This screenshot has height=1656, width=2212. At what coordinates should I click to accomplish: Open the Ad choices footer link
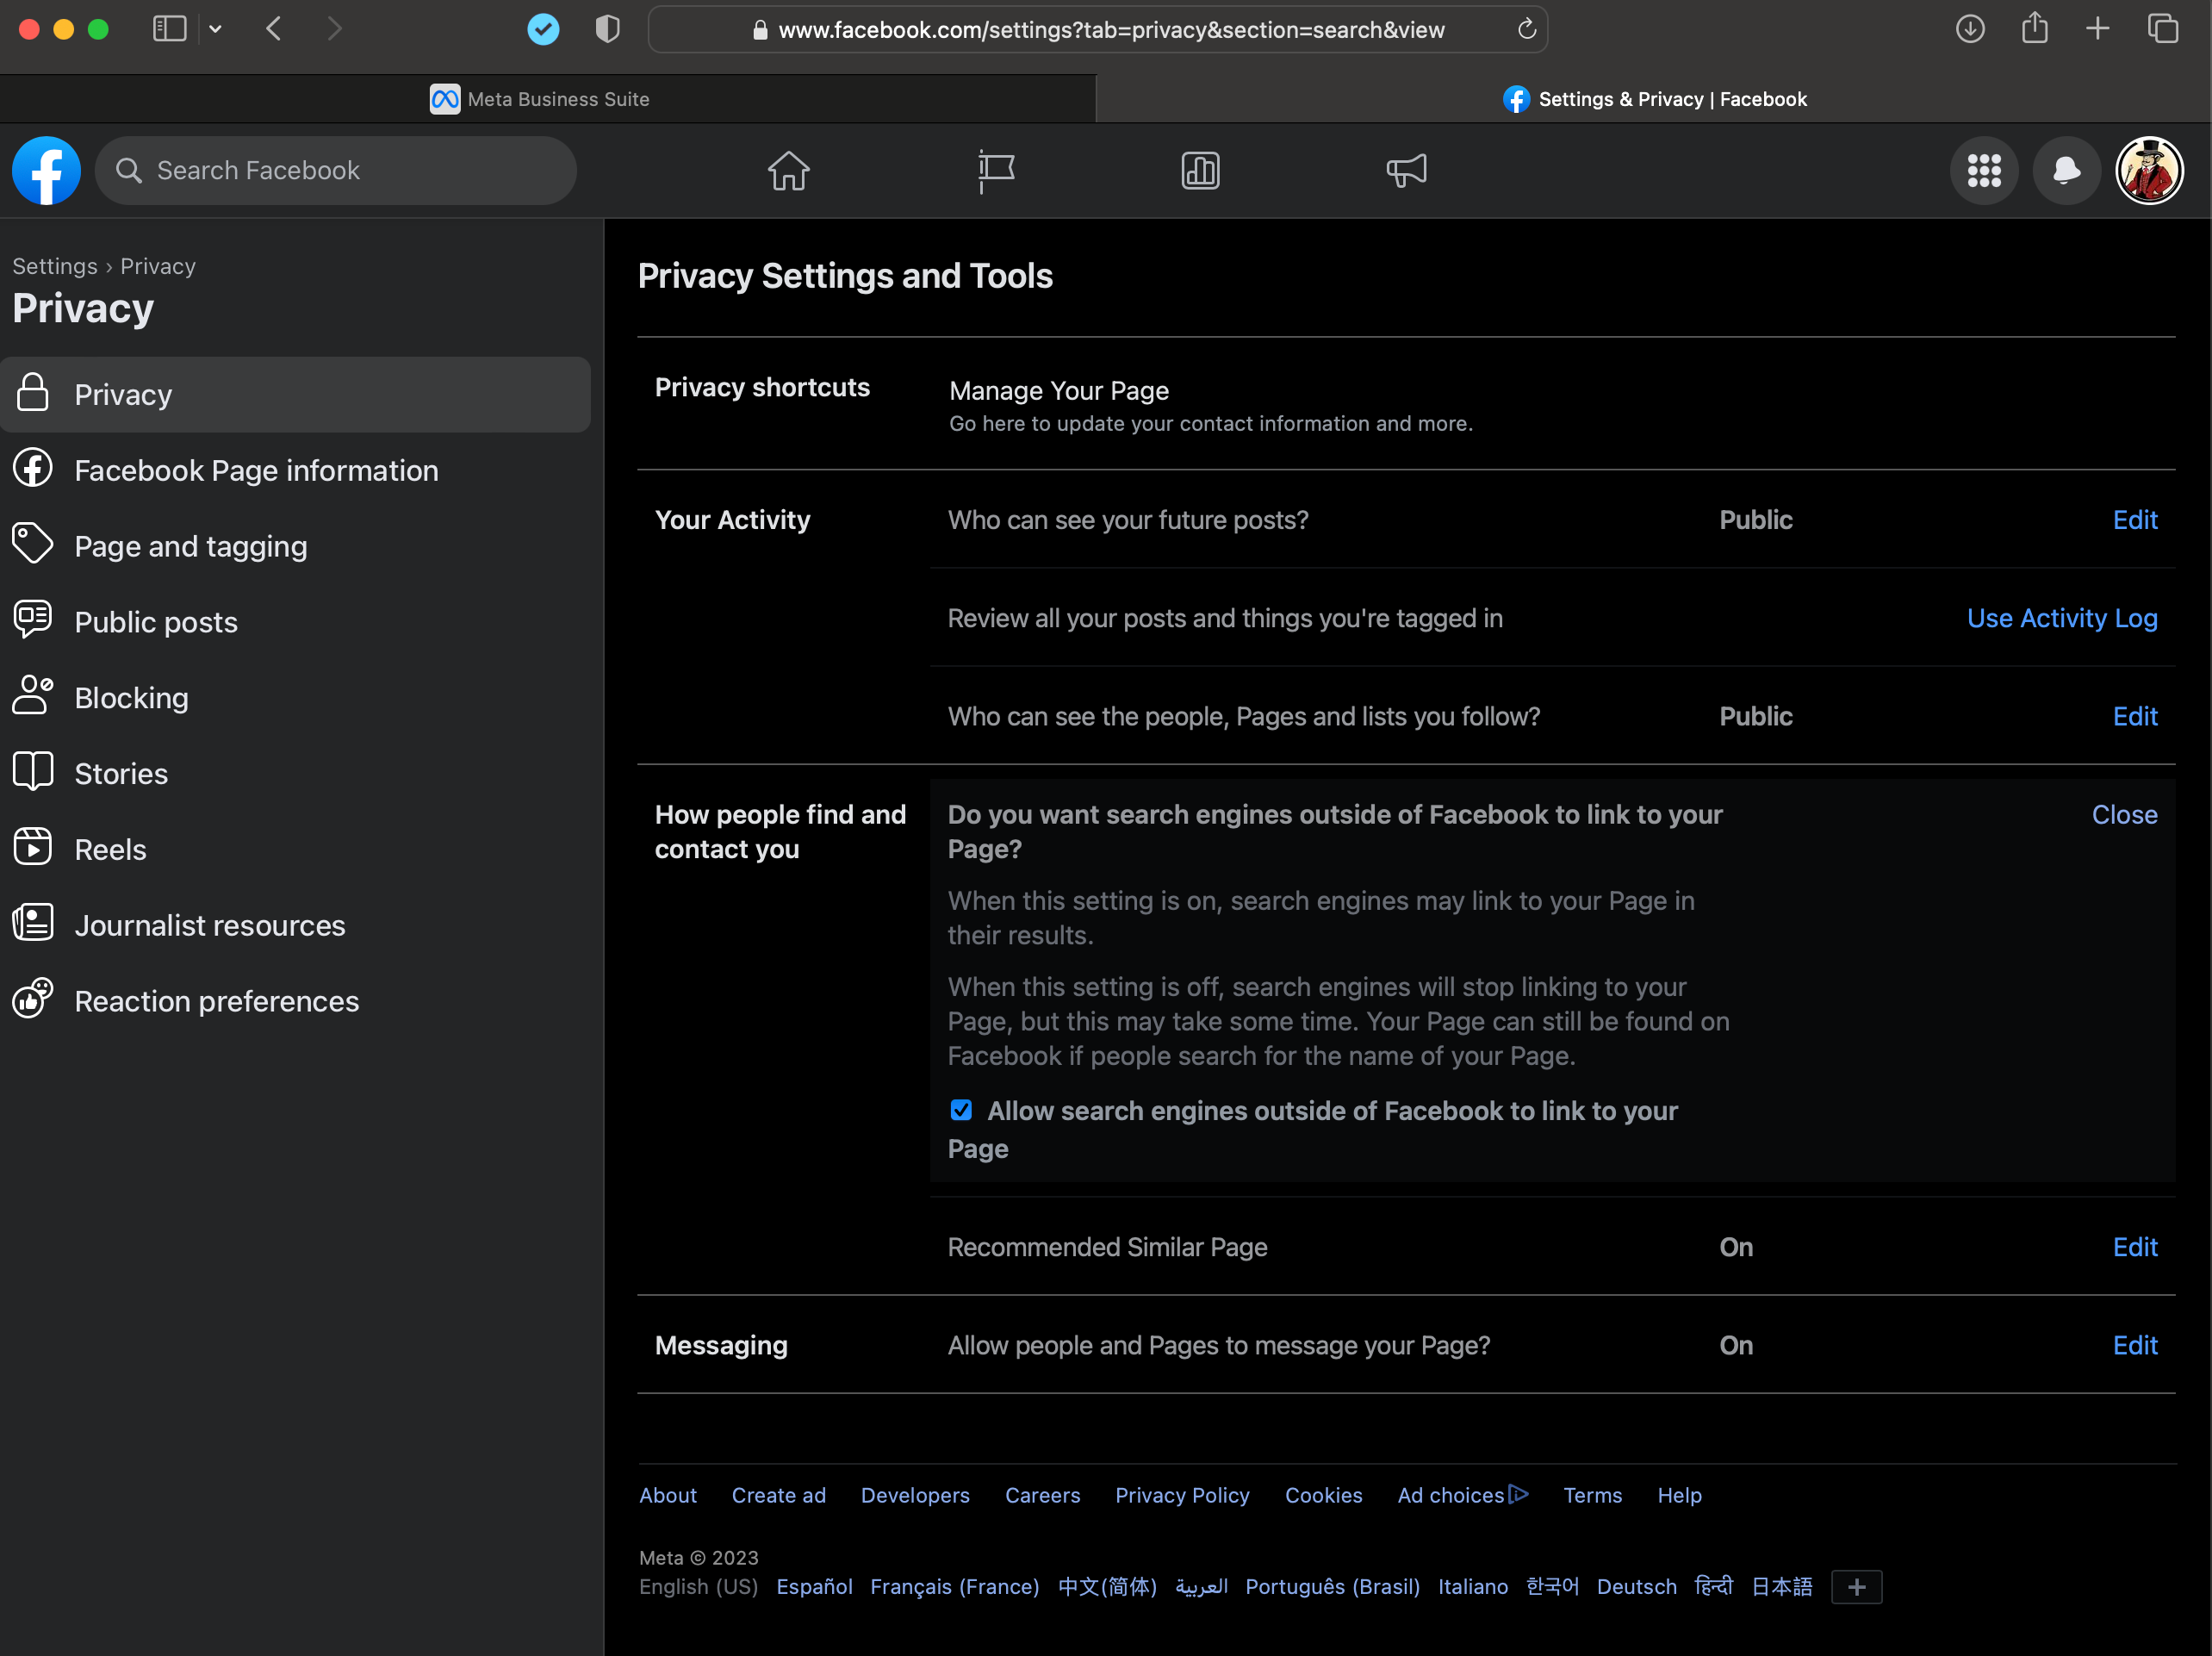(1462, 1495)
